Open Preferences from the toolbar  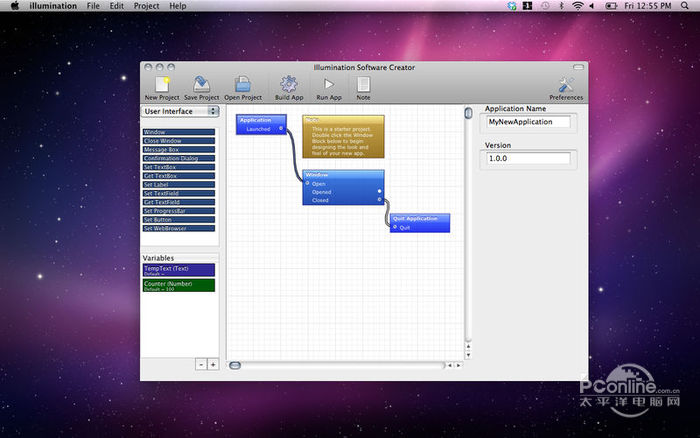(566, 85)
